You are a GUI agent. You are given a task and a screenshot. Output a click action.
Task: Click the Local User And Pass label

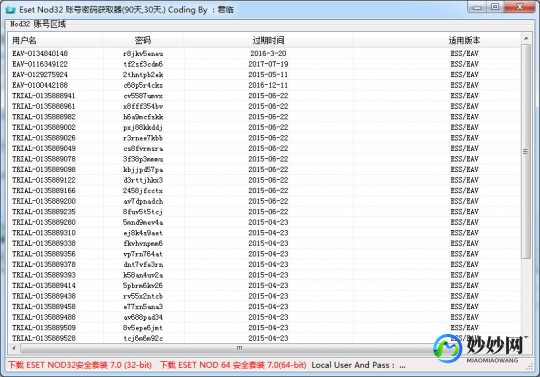[x=358, y=365]
